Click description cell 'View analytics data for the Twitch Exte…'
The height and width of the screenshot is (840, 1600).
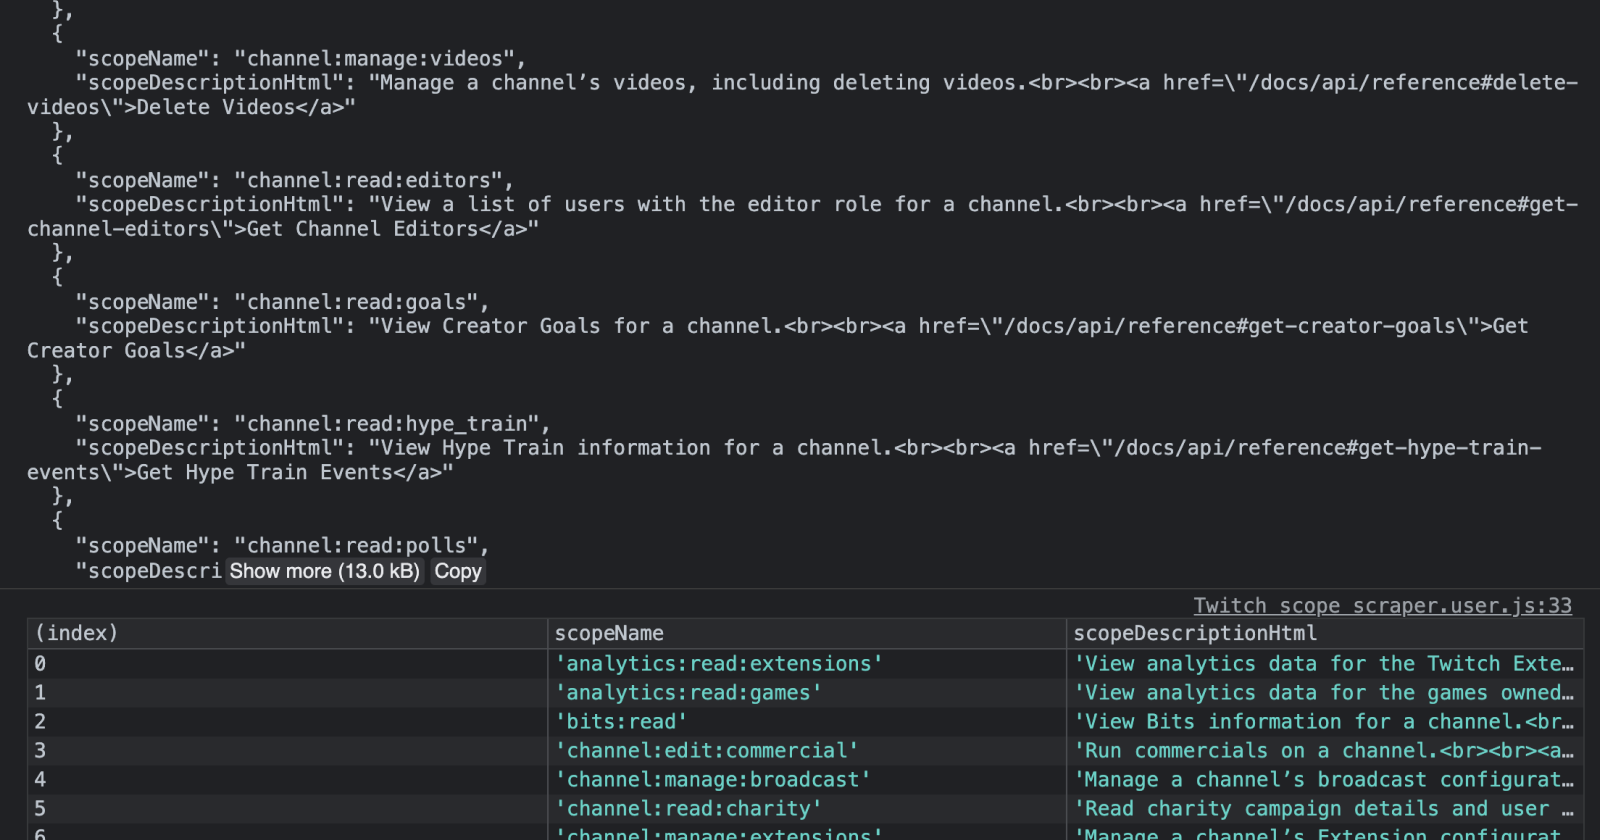click(1325, 663)
